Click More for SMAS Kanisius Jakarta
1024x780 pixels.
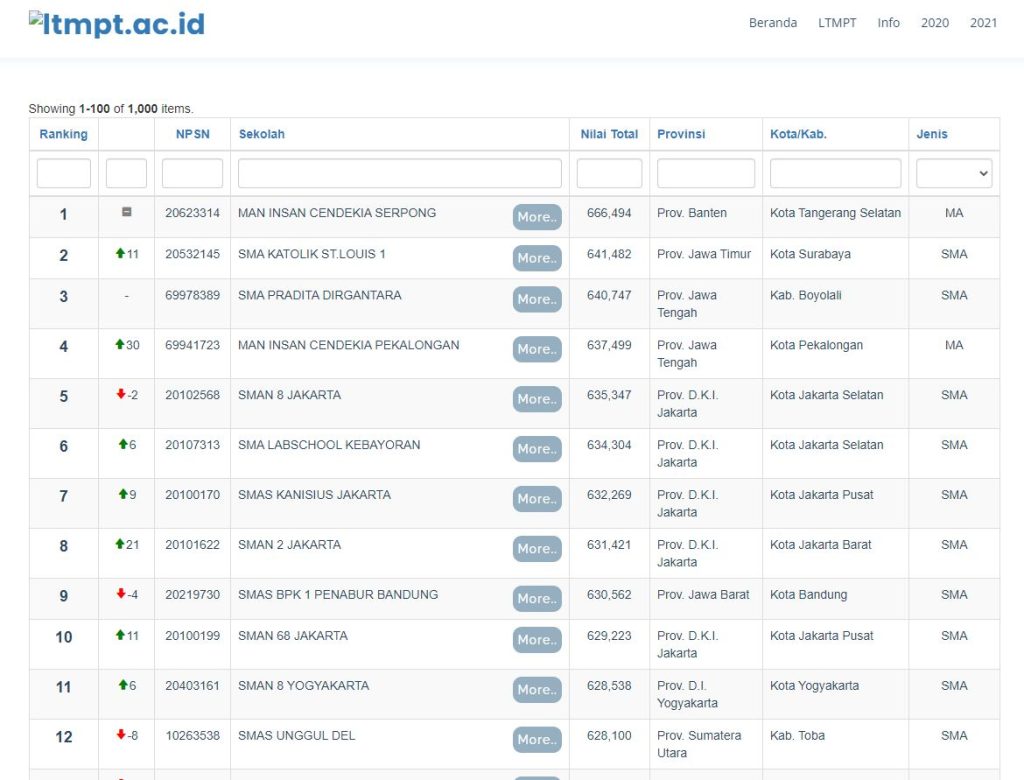pos(537,498)
